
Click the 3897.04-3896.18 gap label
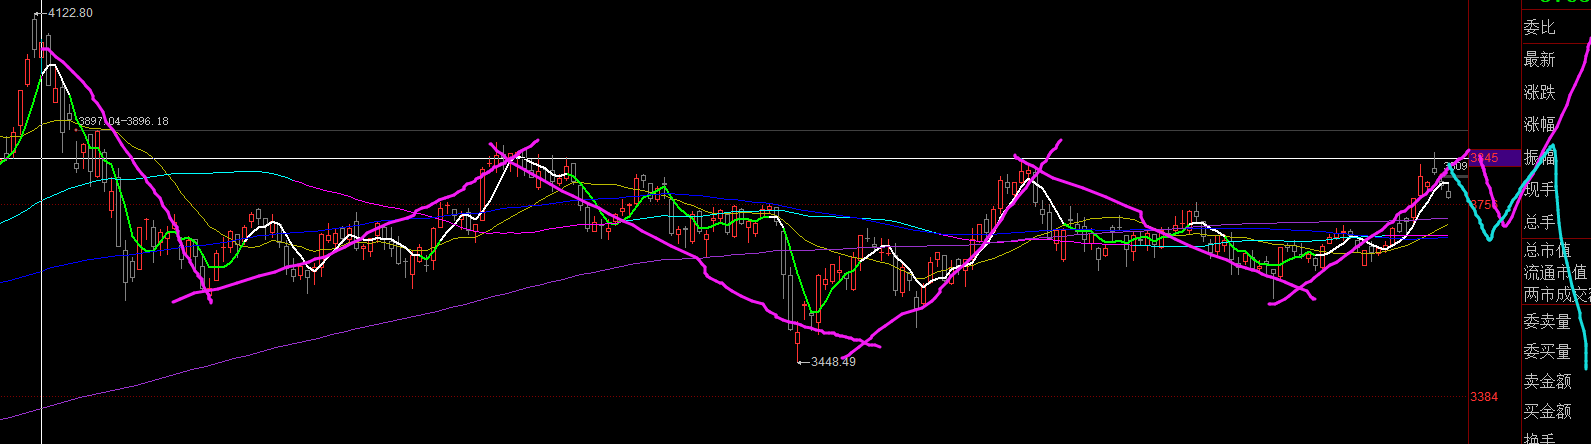pyautogui.click(x=123, y=121)
